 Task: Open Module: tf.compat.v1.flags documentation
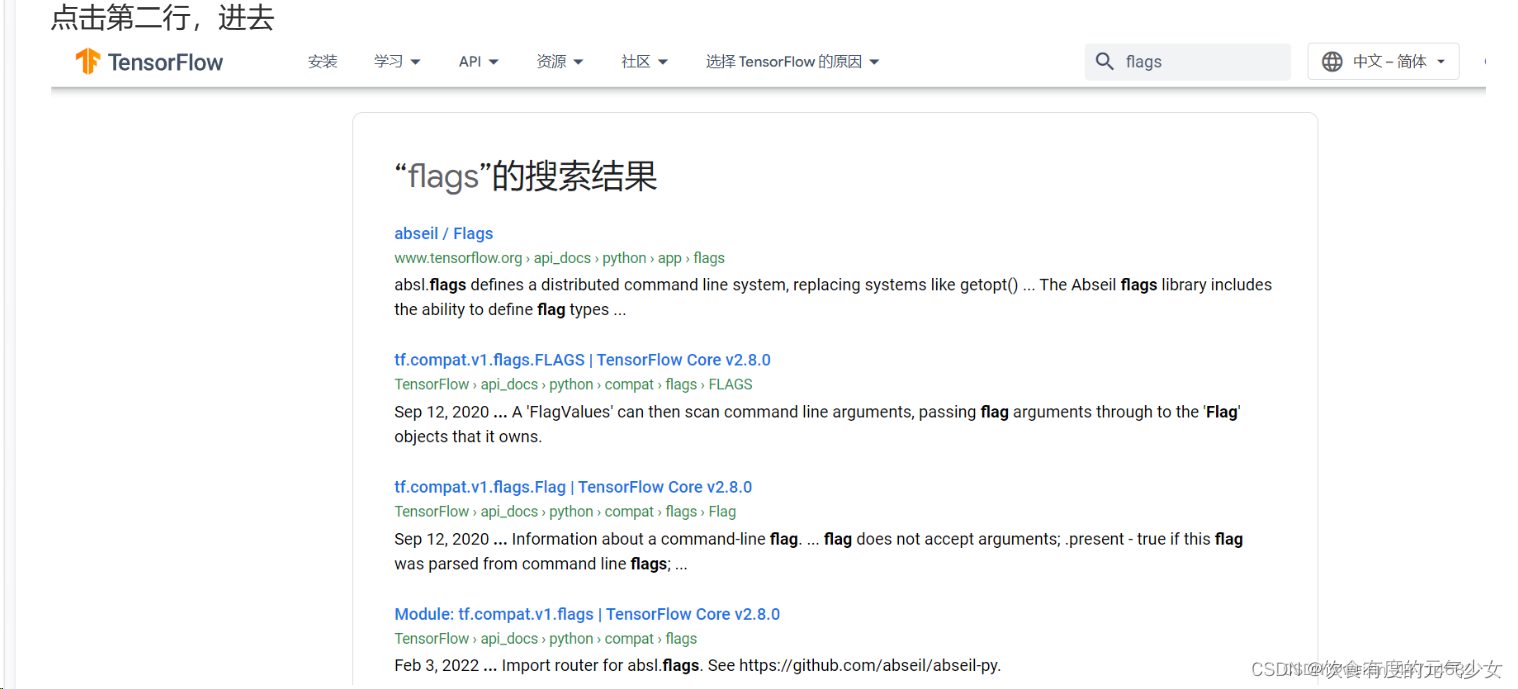click(x=586, y=613)
